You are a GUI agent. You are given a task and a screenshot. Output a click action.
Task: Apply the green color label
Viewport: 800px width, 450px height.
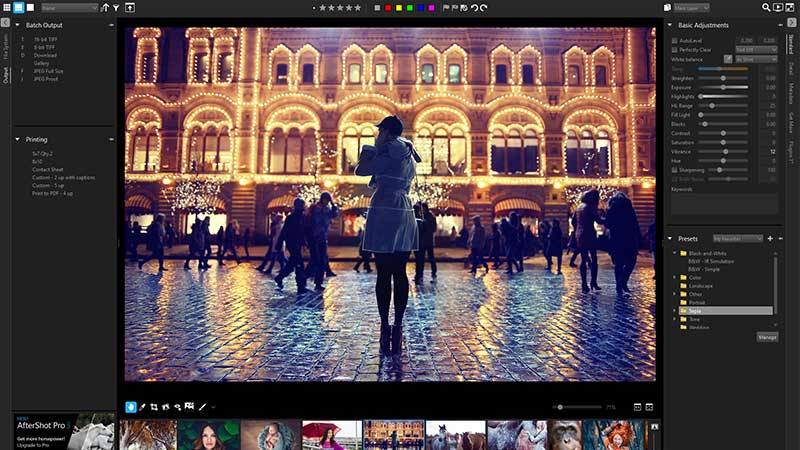410,8
